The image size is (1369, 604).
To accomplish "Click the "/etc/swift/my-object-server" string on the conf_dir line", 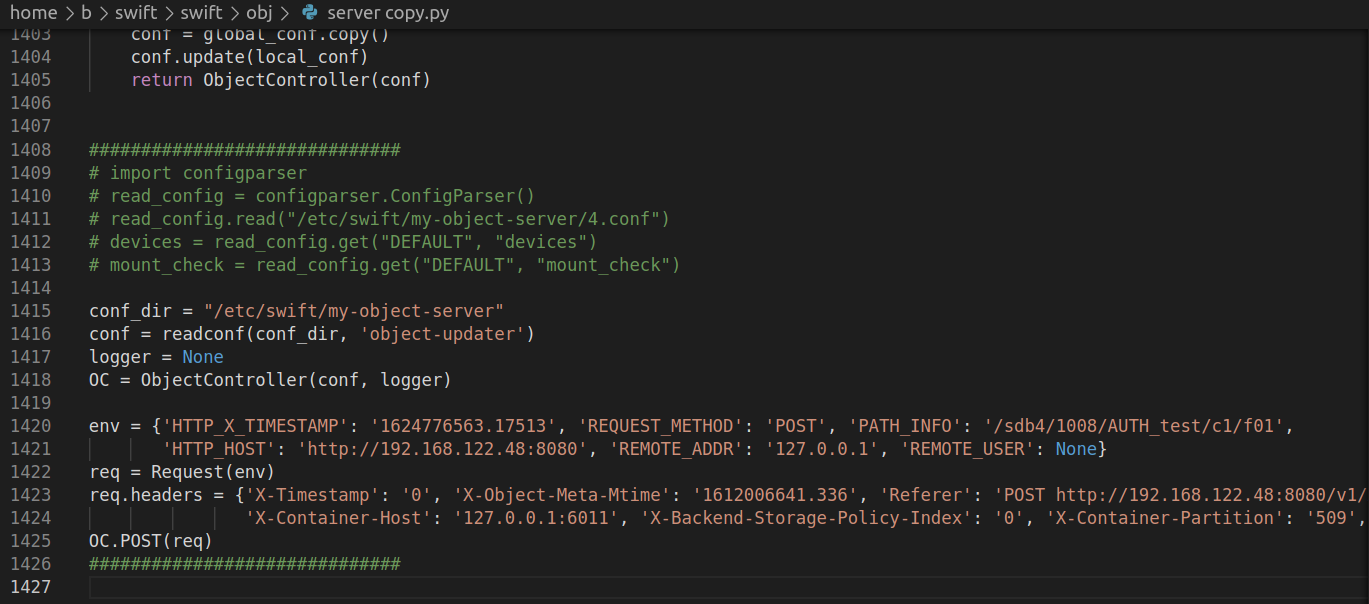I will point(353,311).
